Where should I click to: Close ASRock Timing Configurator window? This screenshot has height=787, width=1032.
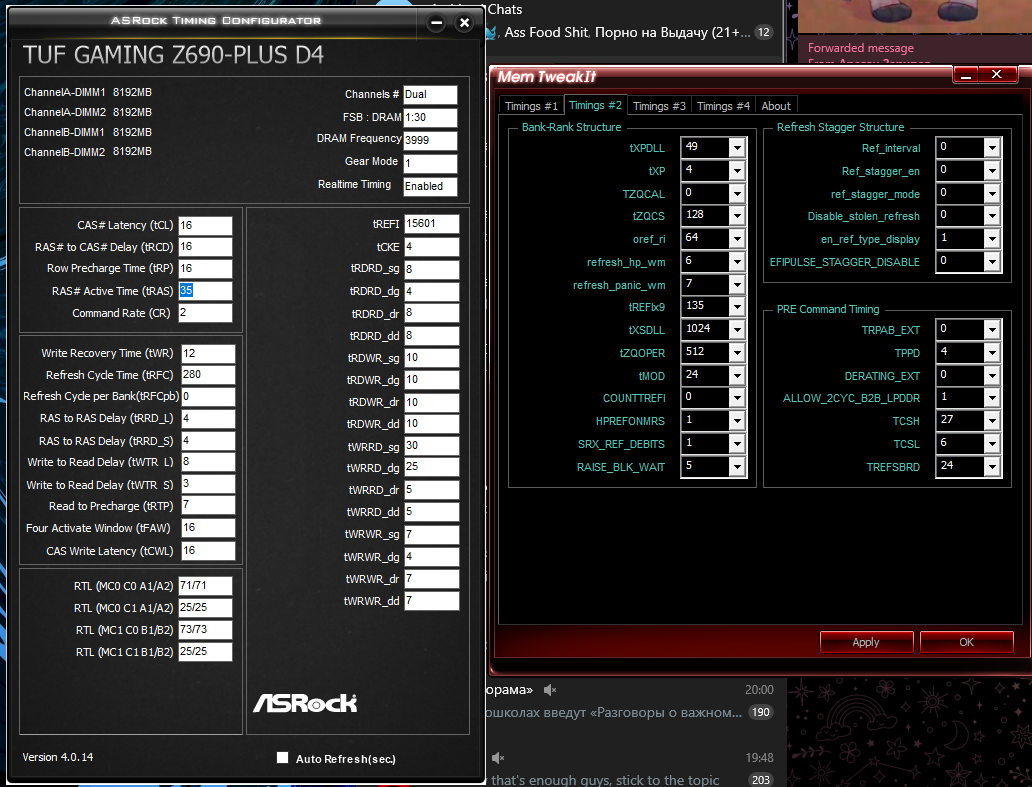pyautogui.click(x=464, y=23)
